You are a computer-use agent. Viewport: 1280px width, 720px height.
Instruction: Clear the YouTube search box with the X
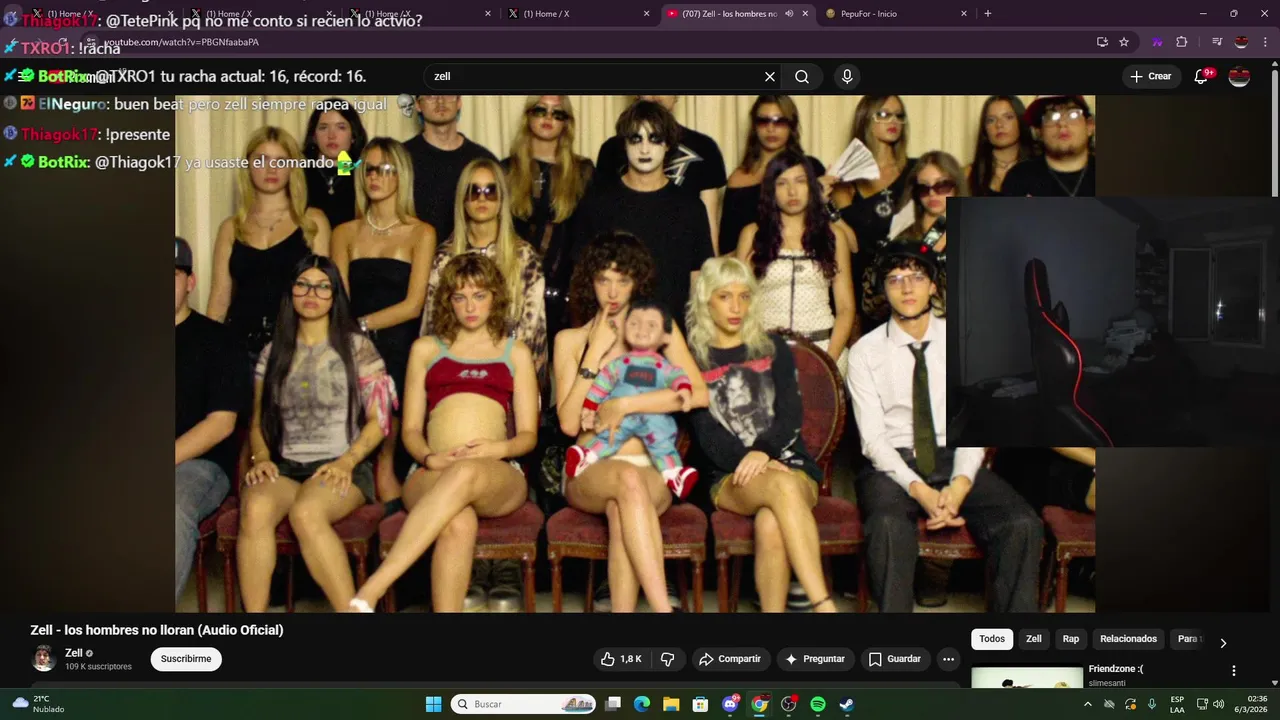coord(770,77)
